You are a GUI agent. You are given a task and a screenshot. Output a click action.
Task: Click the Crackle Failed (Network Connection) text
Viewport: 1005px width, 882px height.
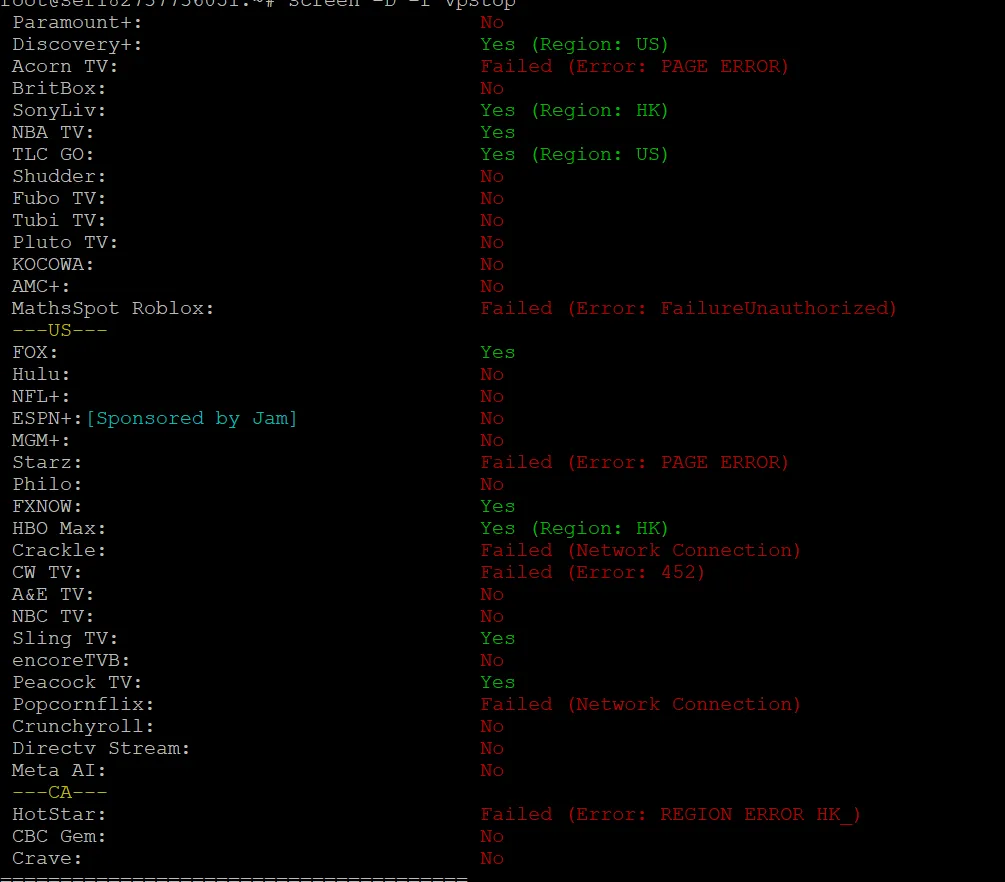click(x=640, y=551)
